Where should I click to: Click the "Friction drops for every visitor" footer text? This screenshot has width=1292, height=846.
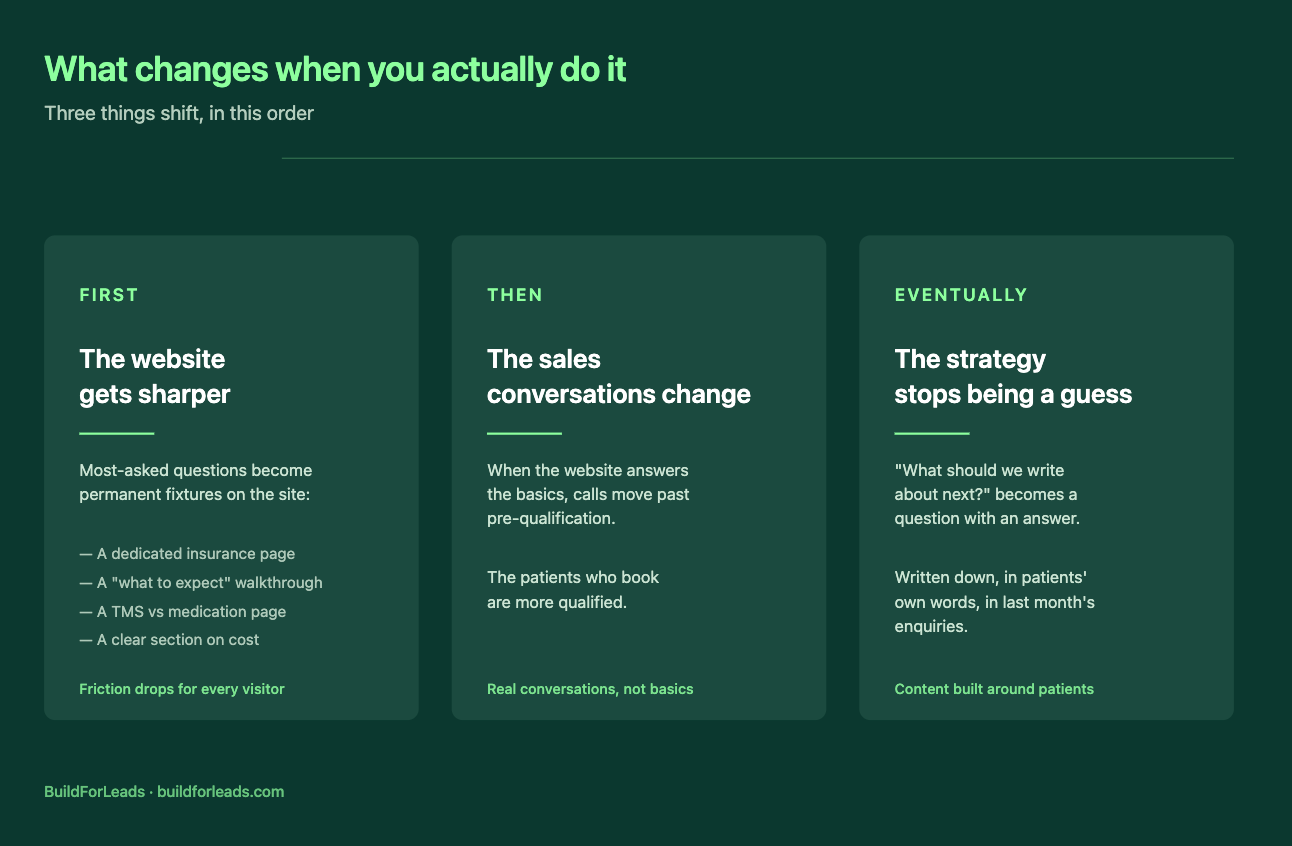[182, 689]
